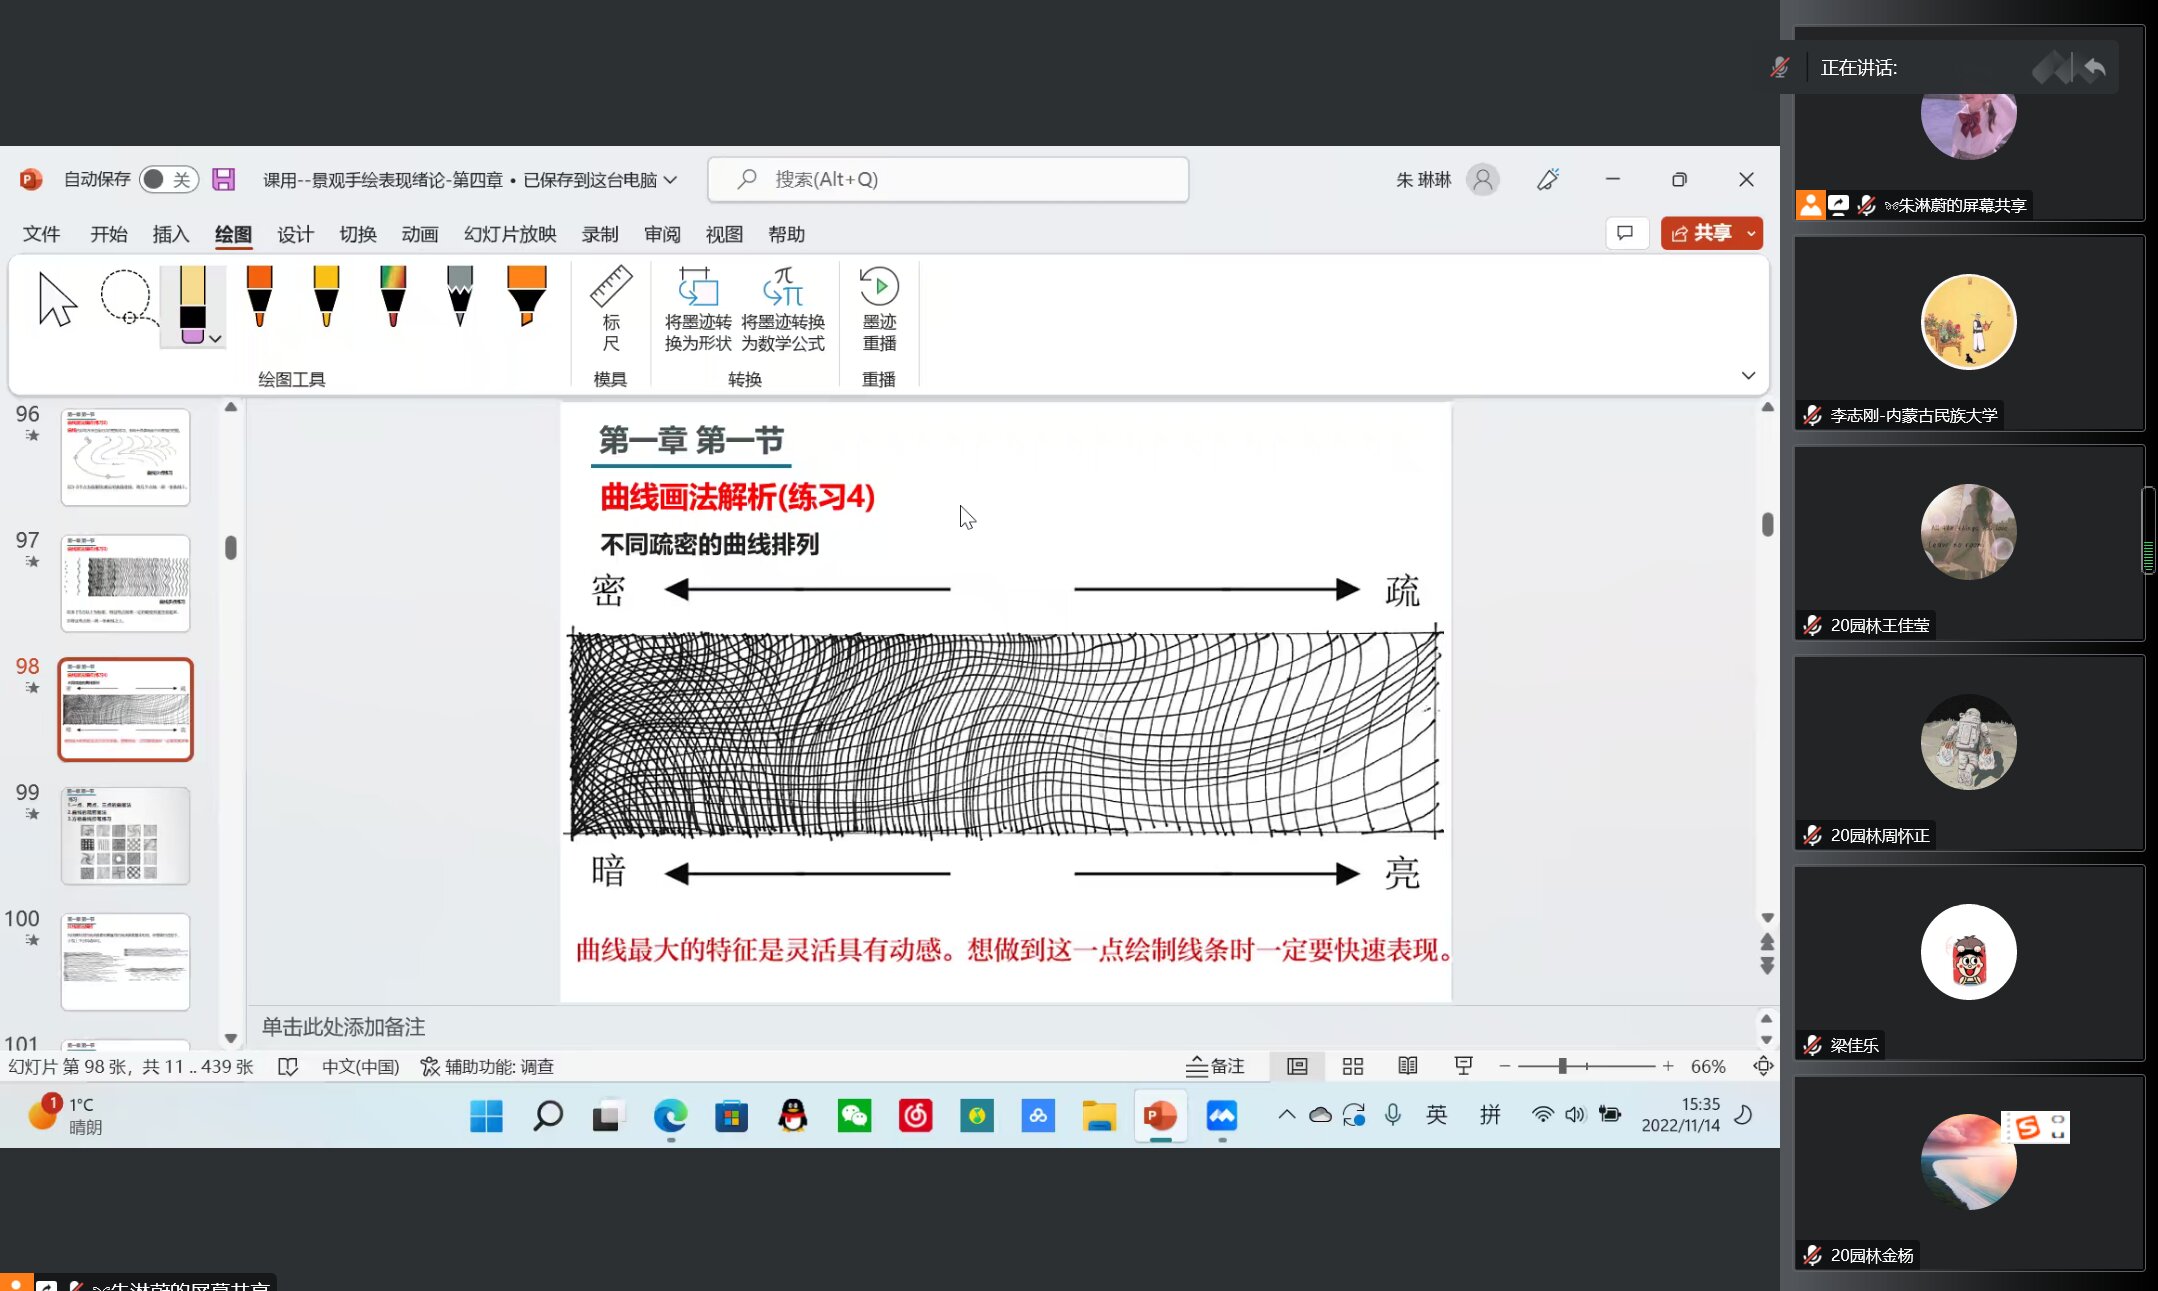Image resolution: width=2158 pixels, height=1291 pixels.
Task: Go to next slide double-arrow button
Action: point(1767,965)
